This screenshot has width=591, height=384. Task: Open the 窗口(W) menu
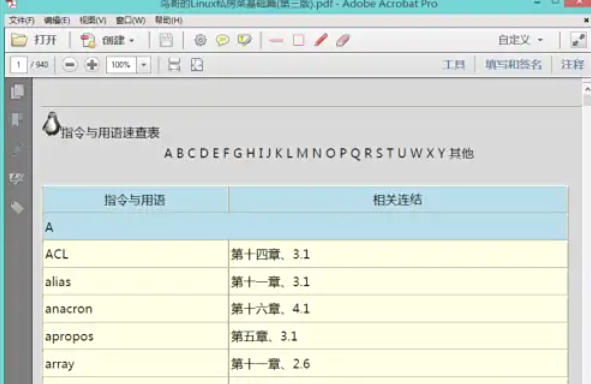130,20
